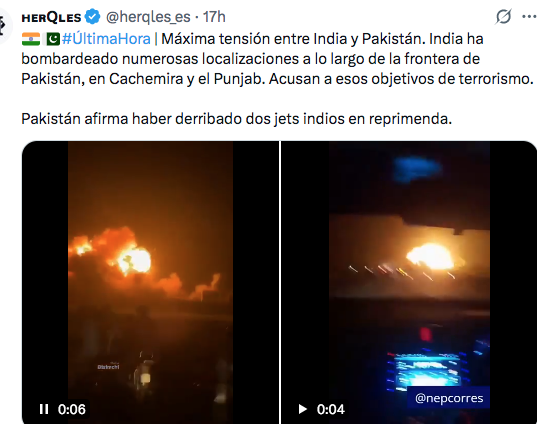
Task: Click the herQles avatar picture
Action: [x=5, y=25]
